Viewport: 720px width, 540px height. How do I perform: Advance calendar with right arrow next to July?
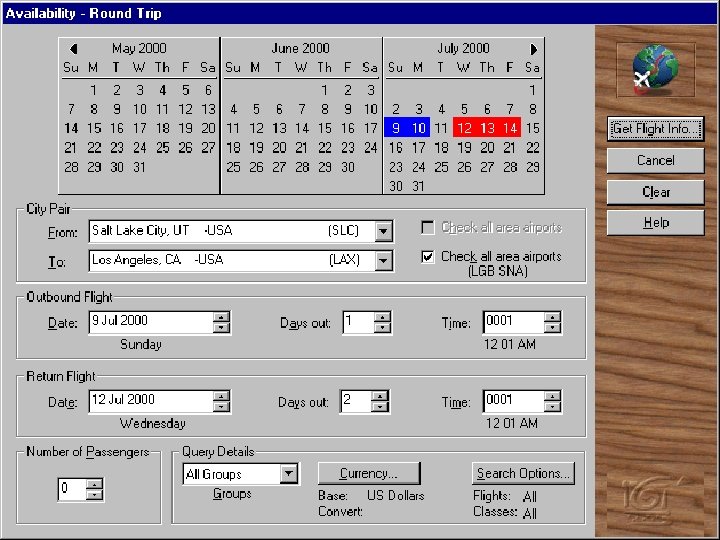pos(533,49)
